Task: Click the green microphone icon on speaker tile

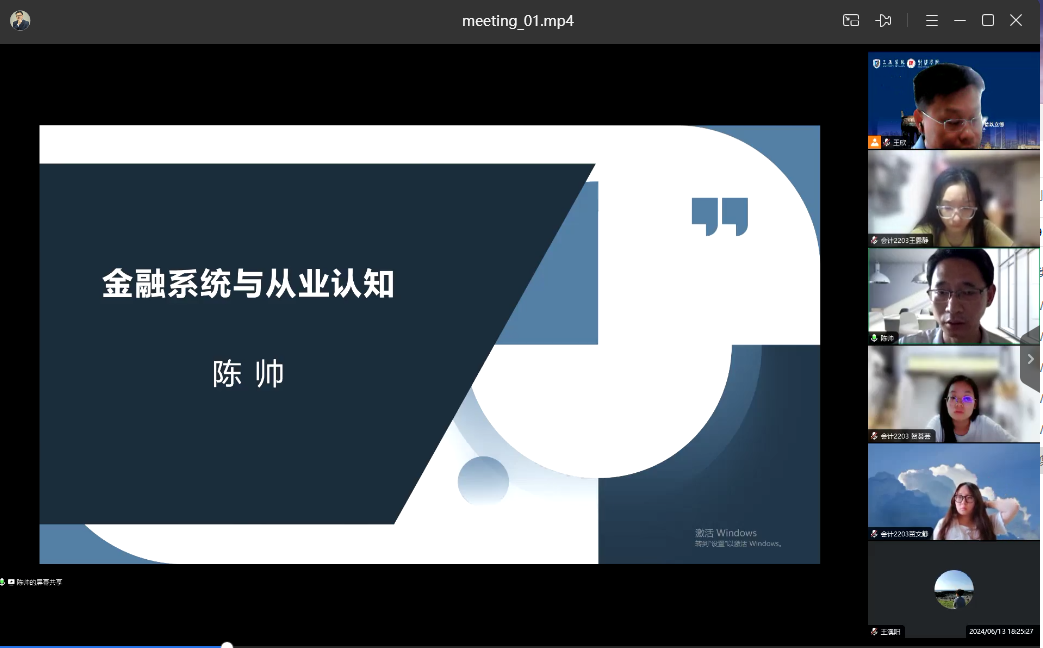Action: click(x=875, y=338)
